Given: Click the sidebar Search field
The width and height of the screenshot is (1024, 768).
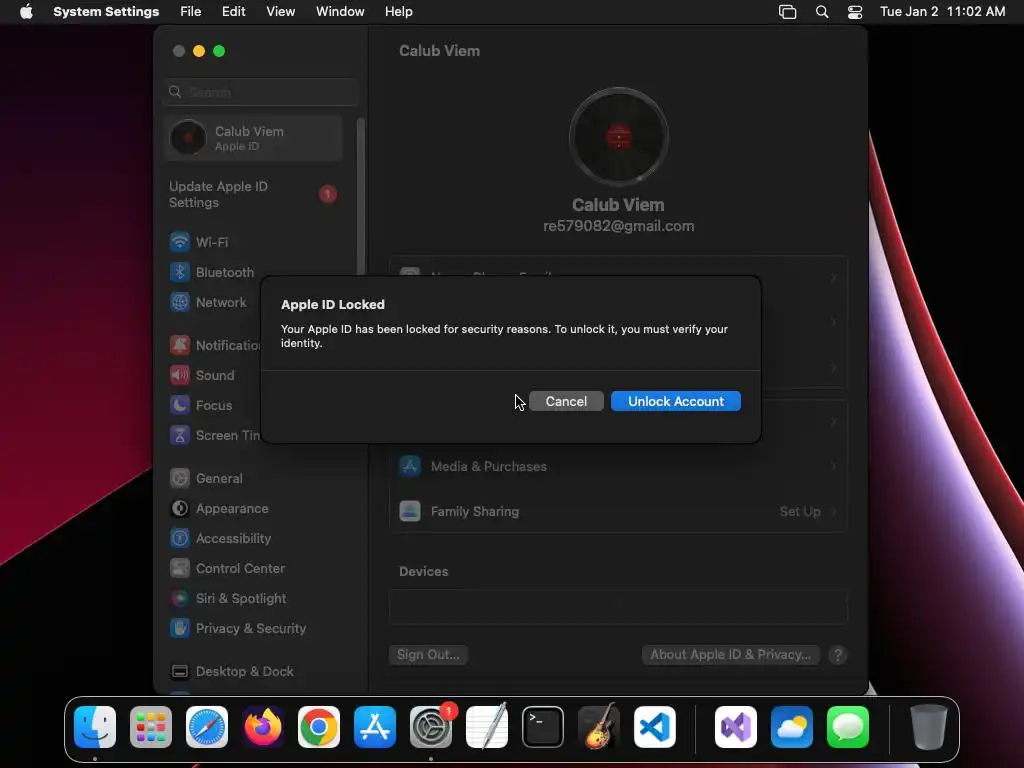Looking at the screenshot, I should point(260,92).
